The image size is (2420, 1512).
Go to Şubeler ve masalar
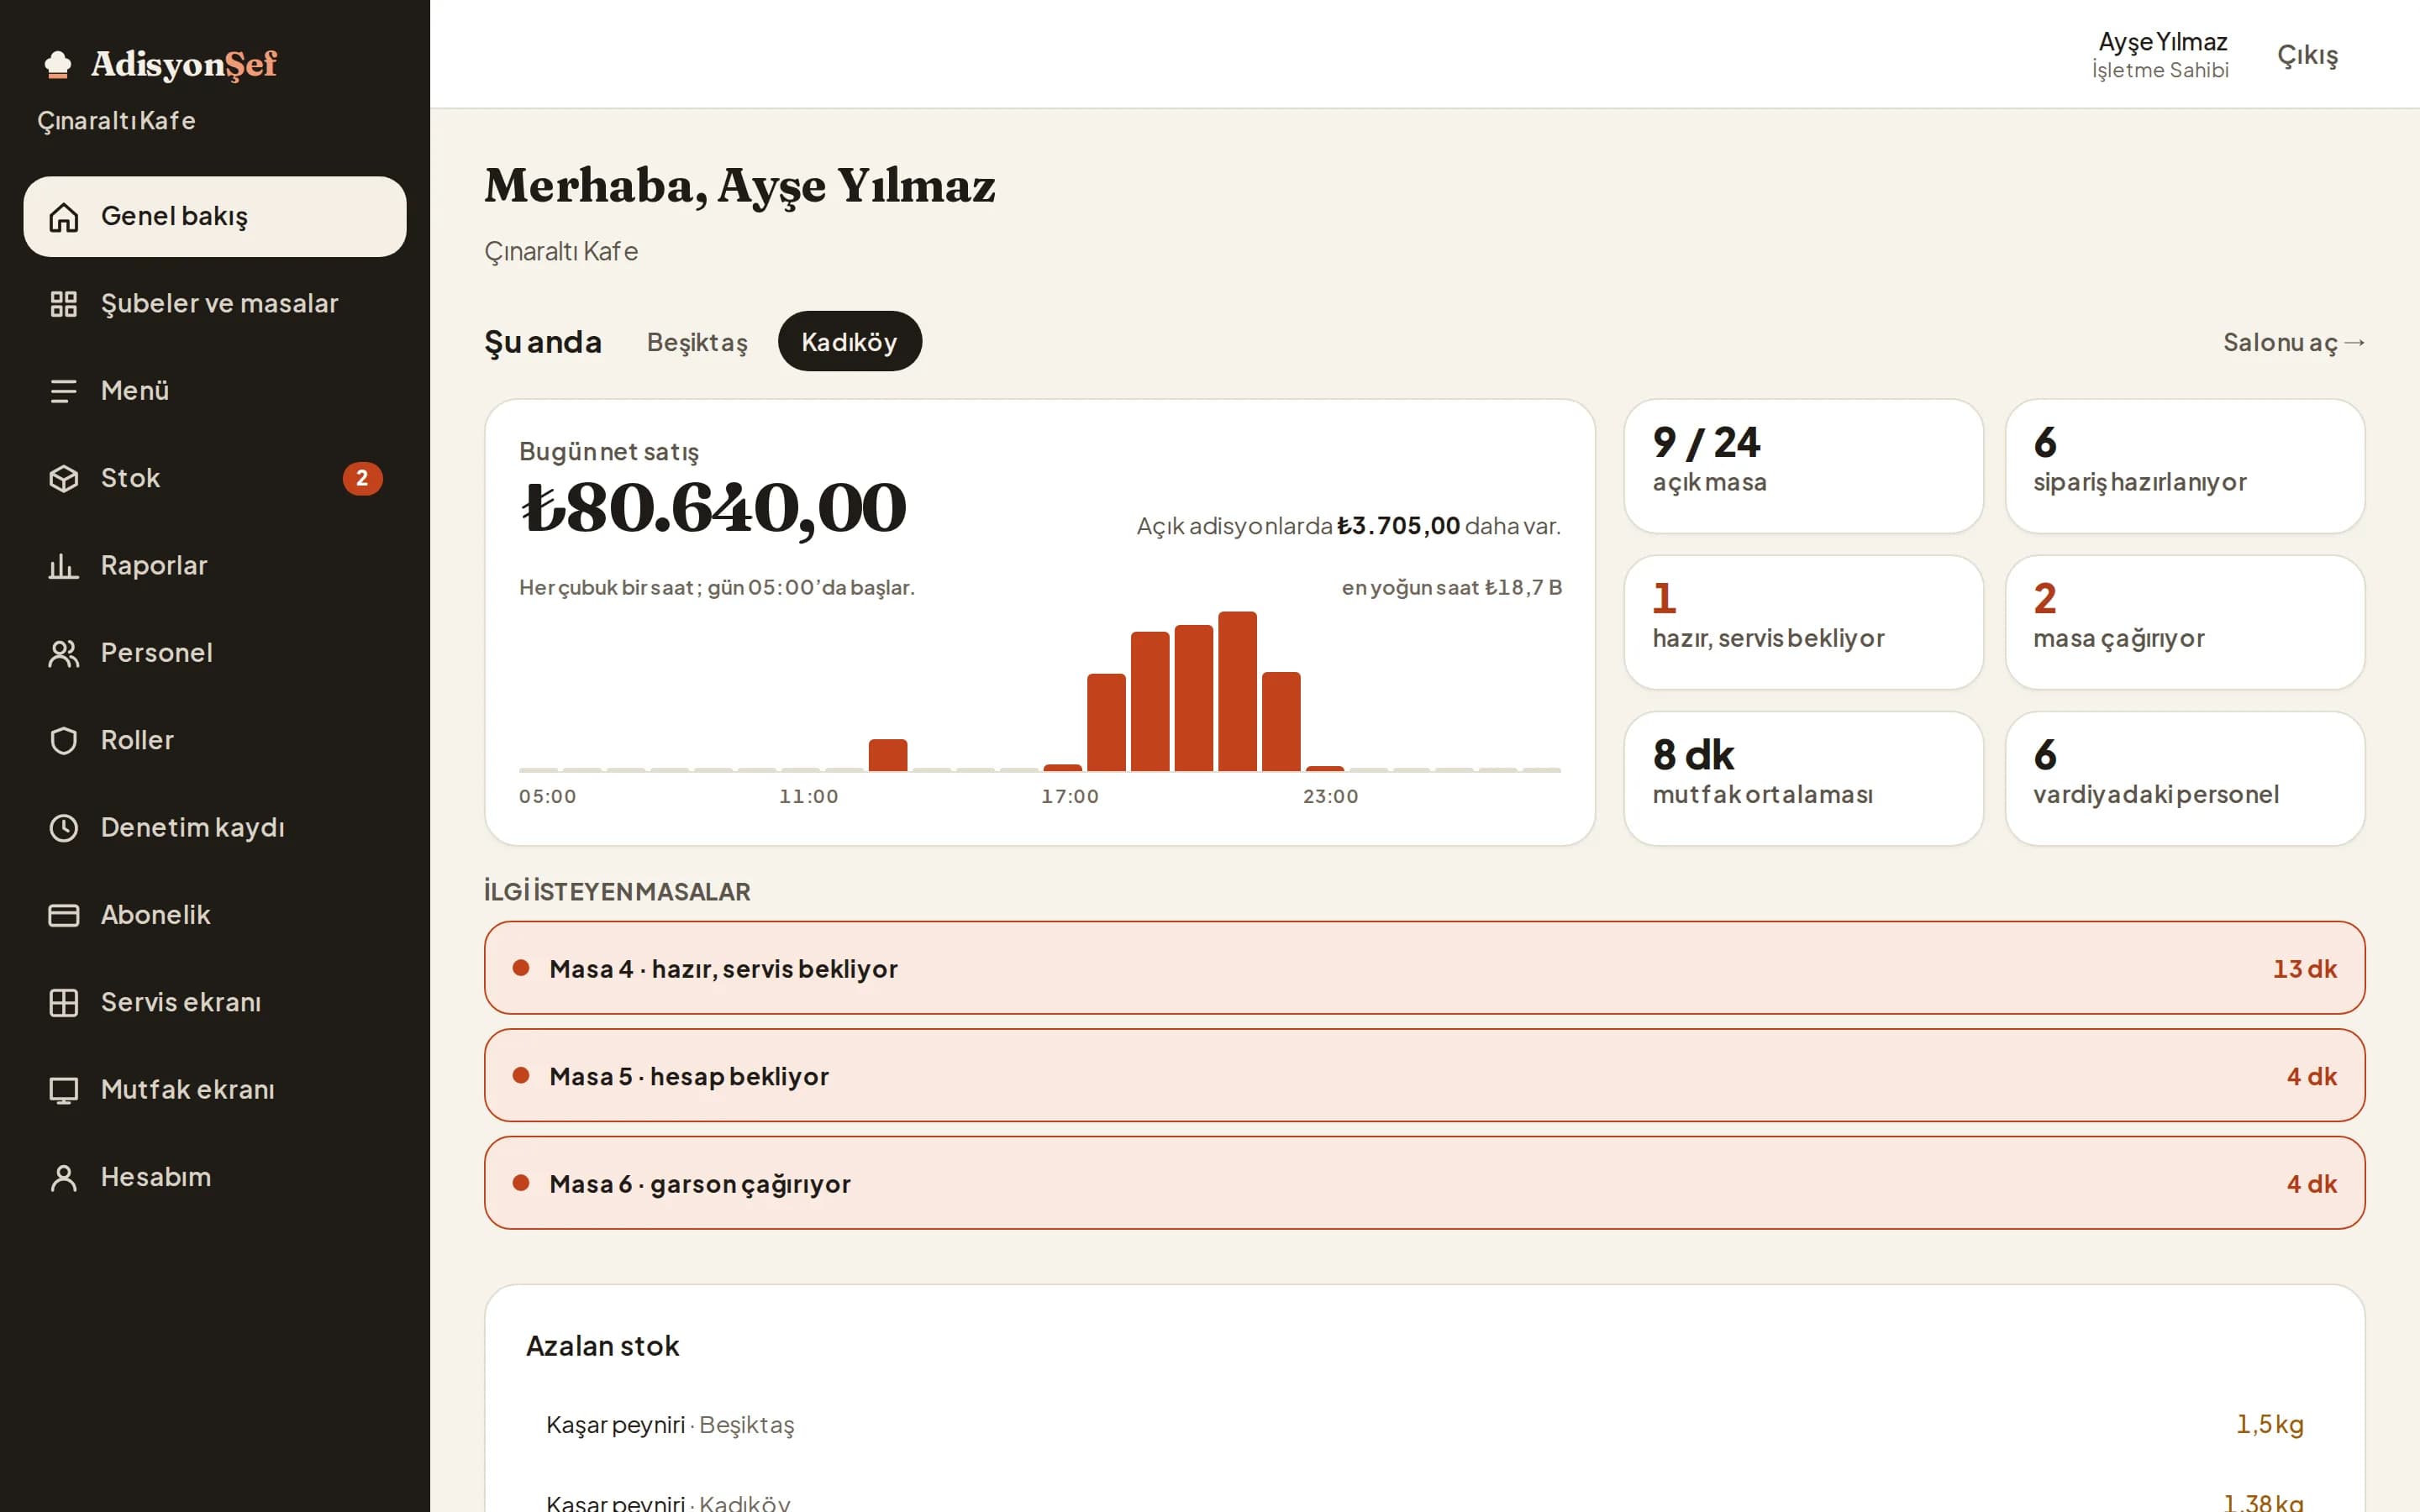click(215, 304)
